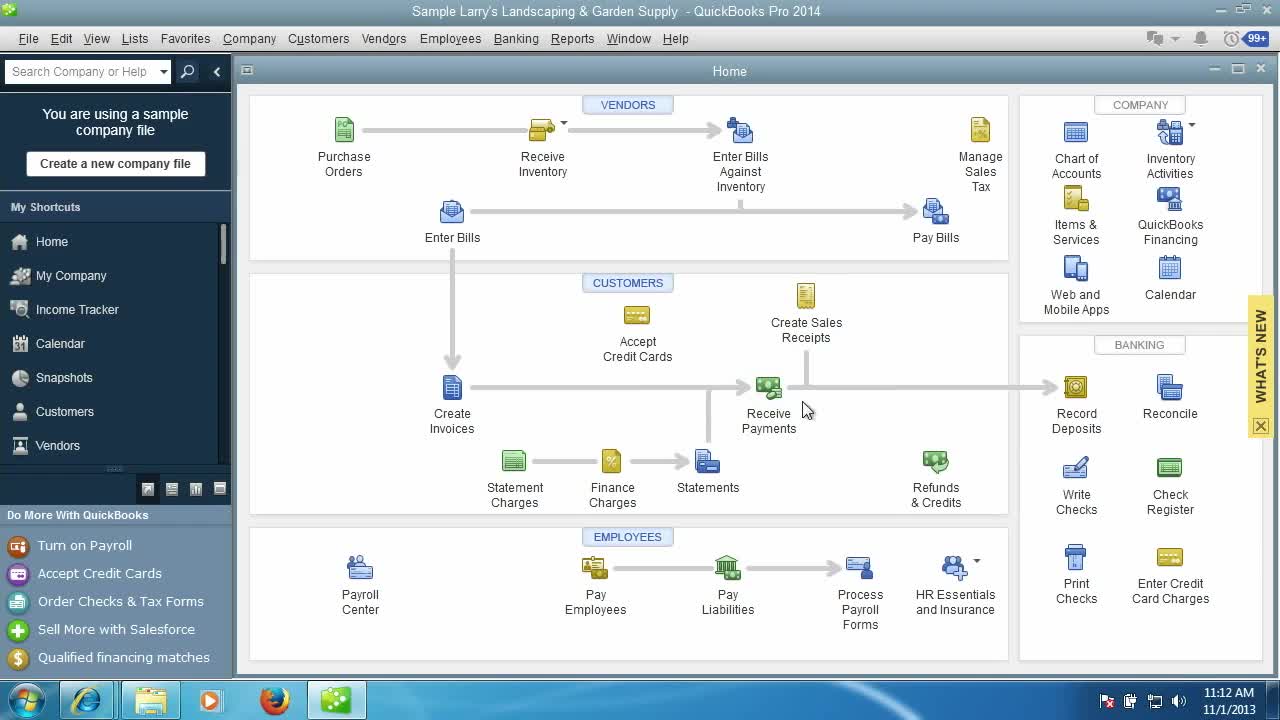Click the Statements icon

click(x=707, y=461)
